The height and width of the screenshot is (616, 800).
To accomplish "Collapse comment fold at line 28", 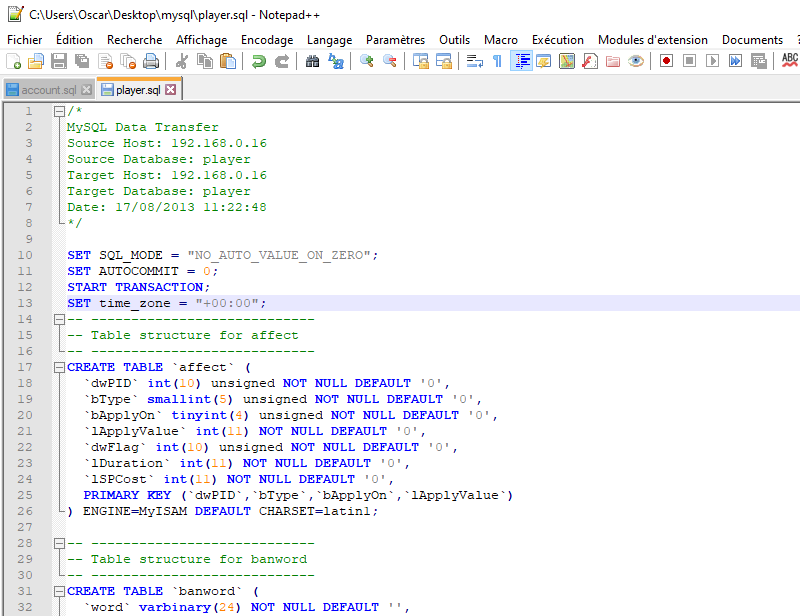I will 59,544.
